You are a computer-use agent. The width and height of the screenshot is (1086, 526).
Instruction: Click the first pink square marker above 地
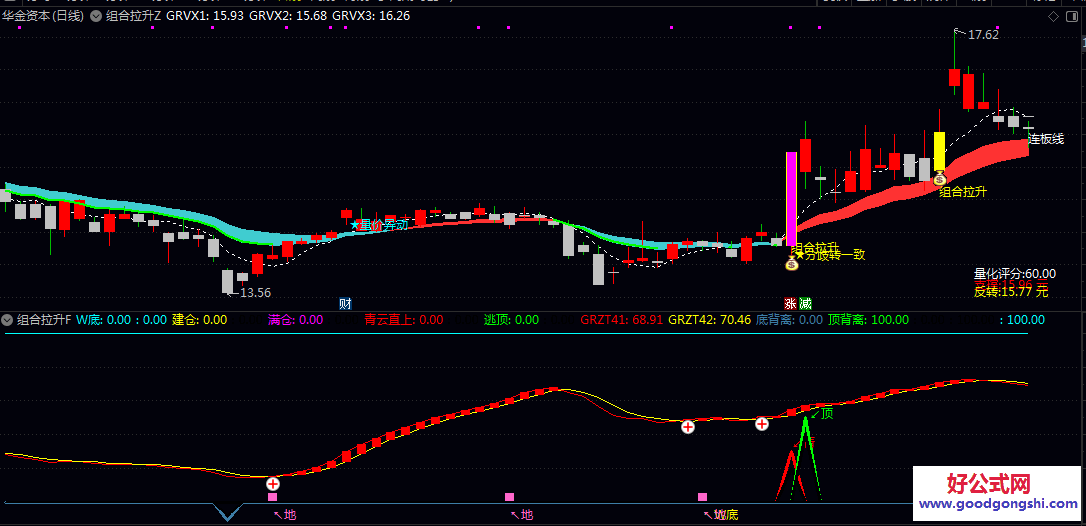coord(272,497)
